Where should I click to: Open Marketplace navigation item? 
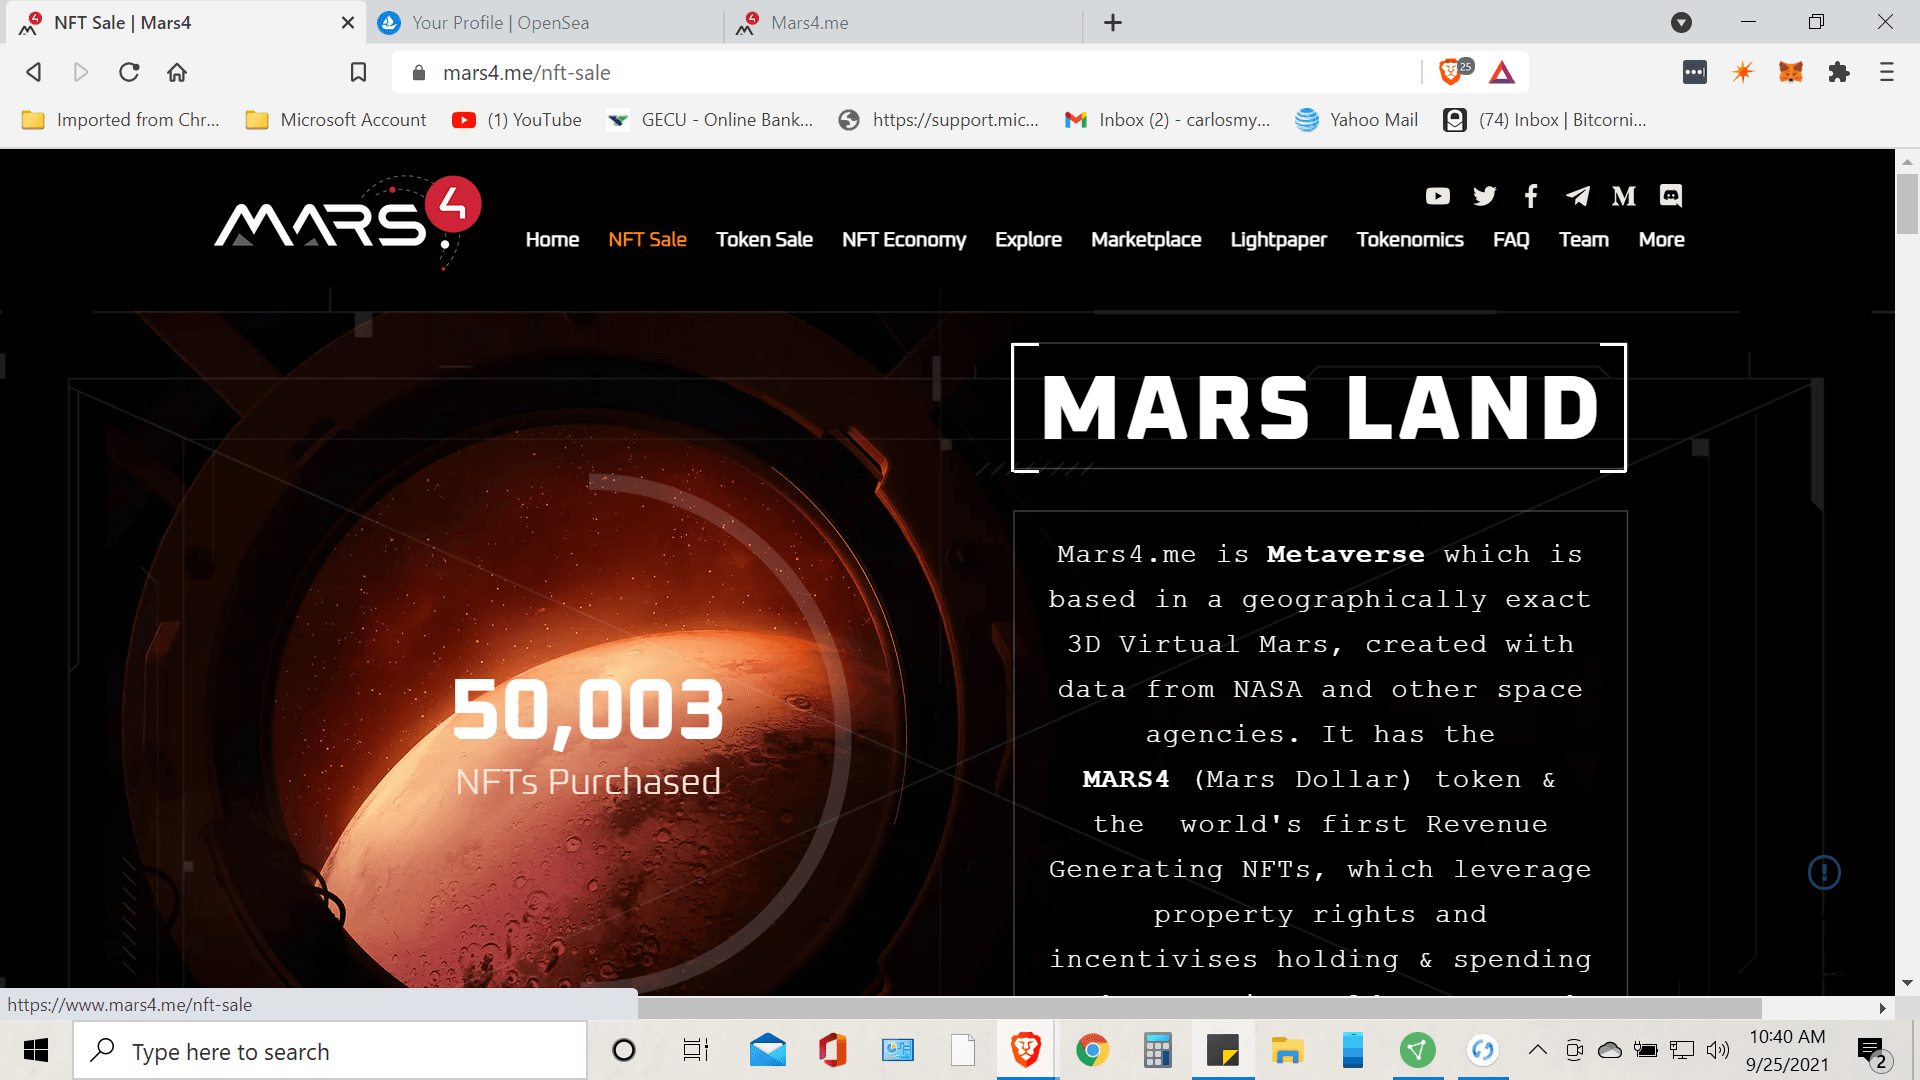(1146, 240)
